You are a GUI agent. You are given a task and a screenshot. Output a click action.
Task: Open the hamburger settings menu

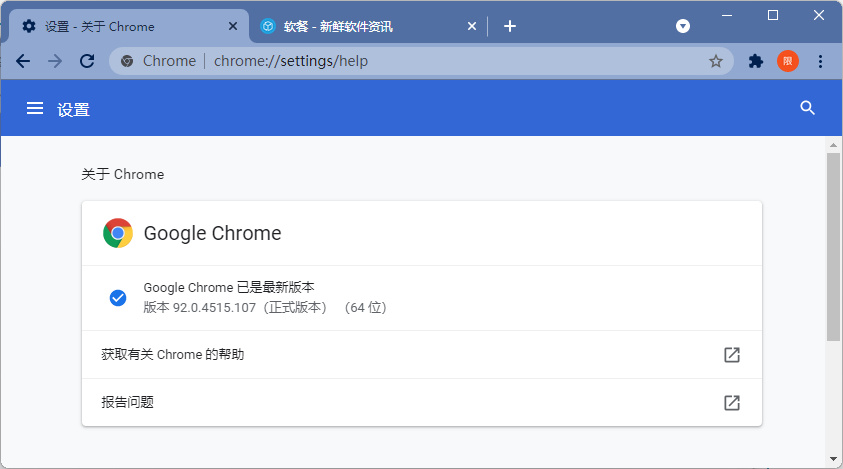pyautogui.click(x=35, y=109)
